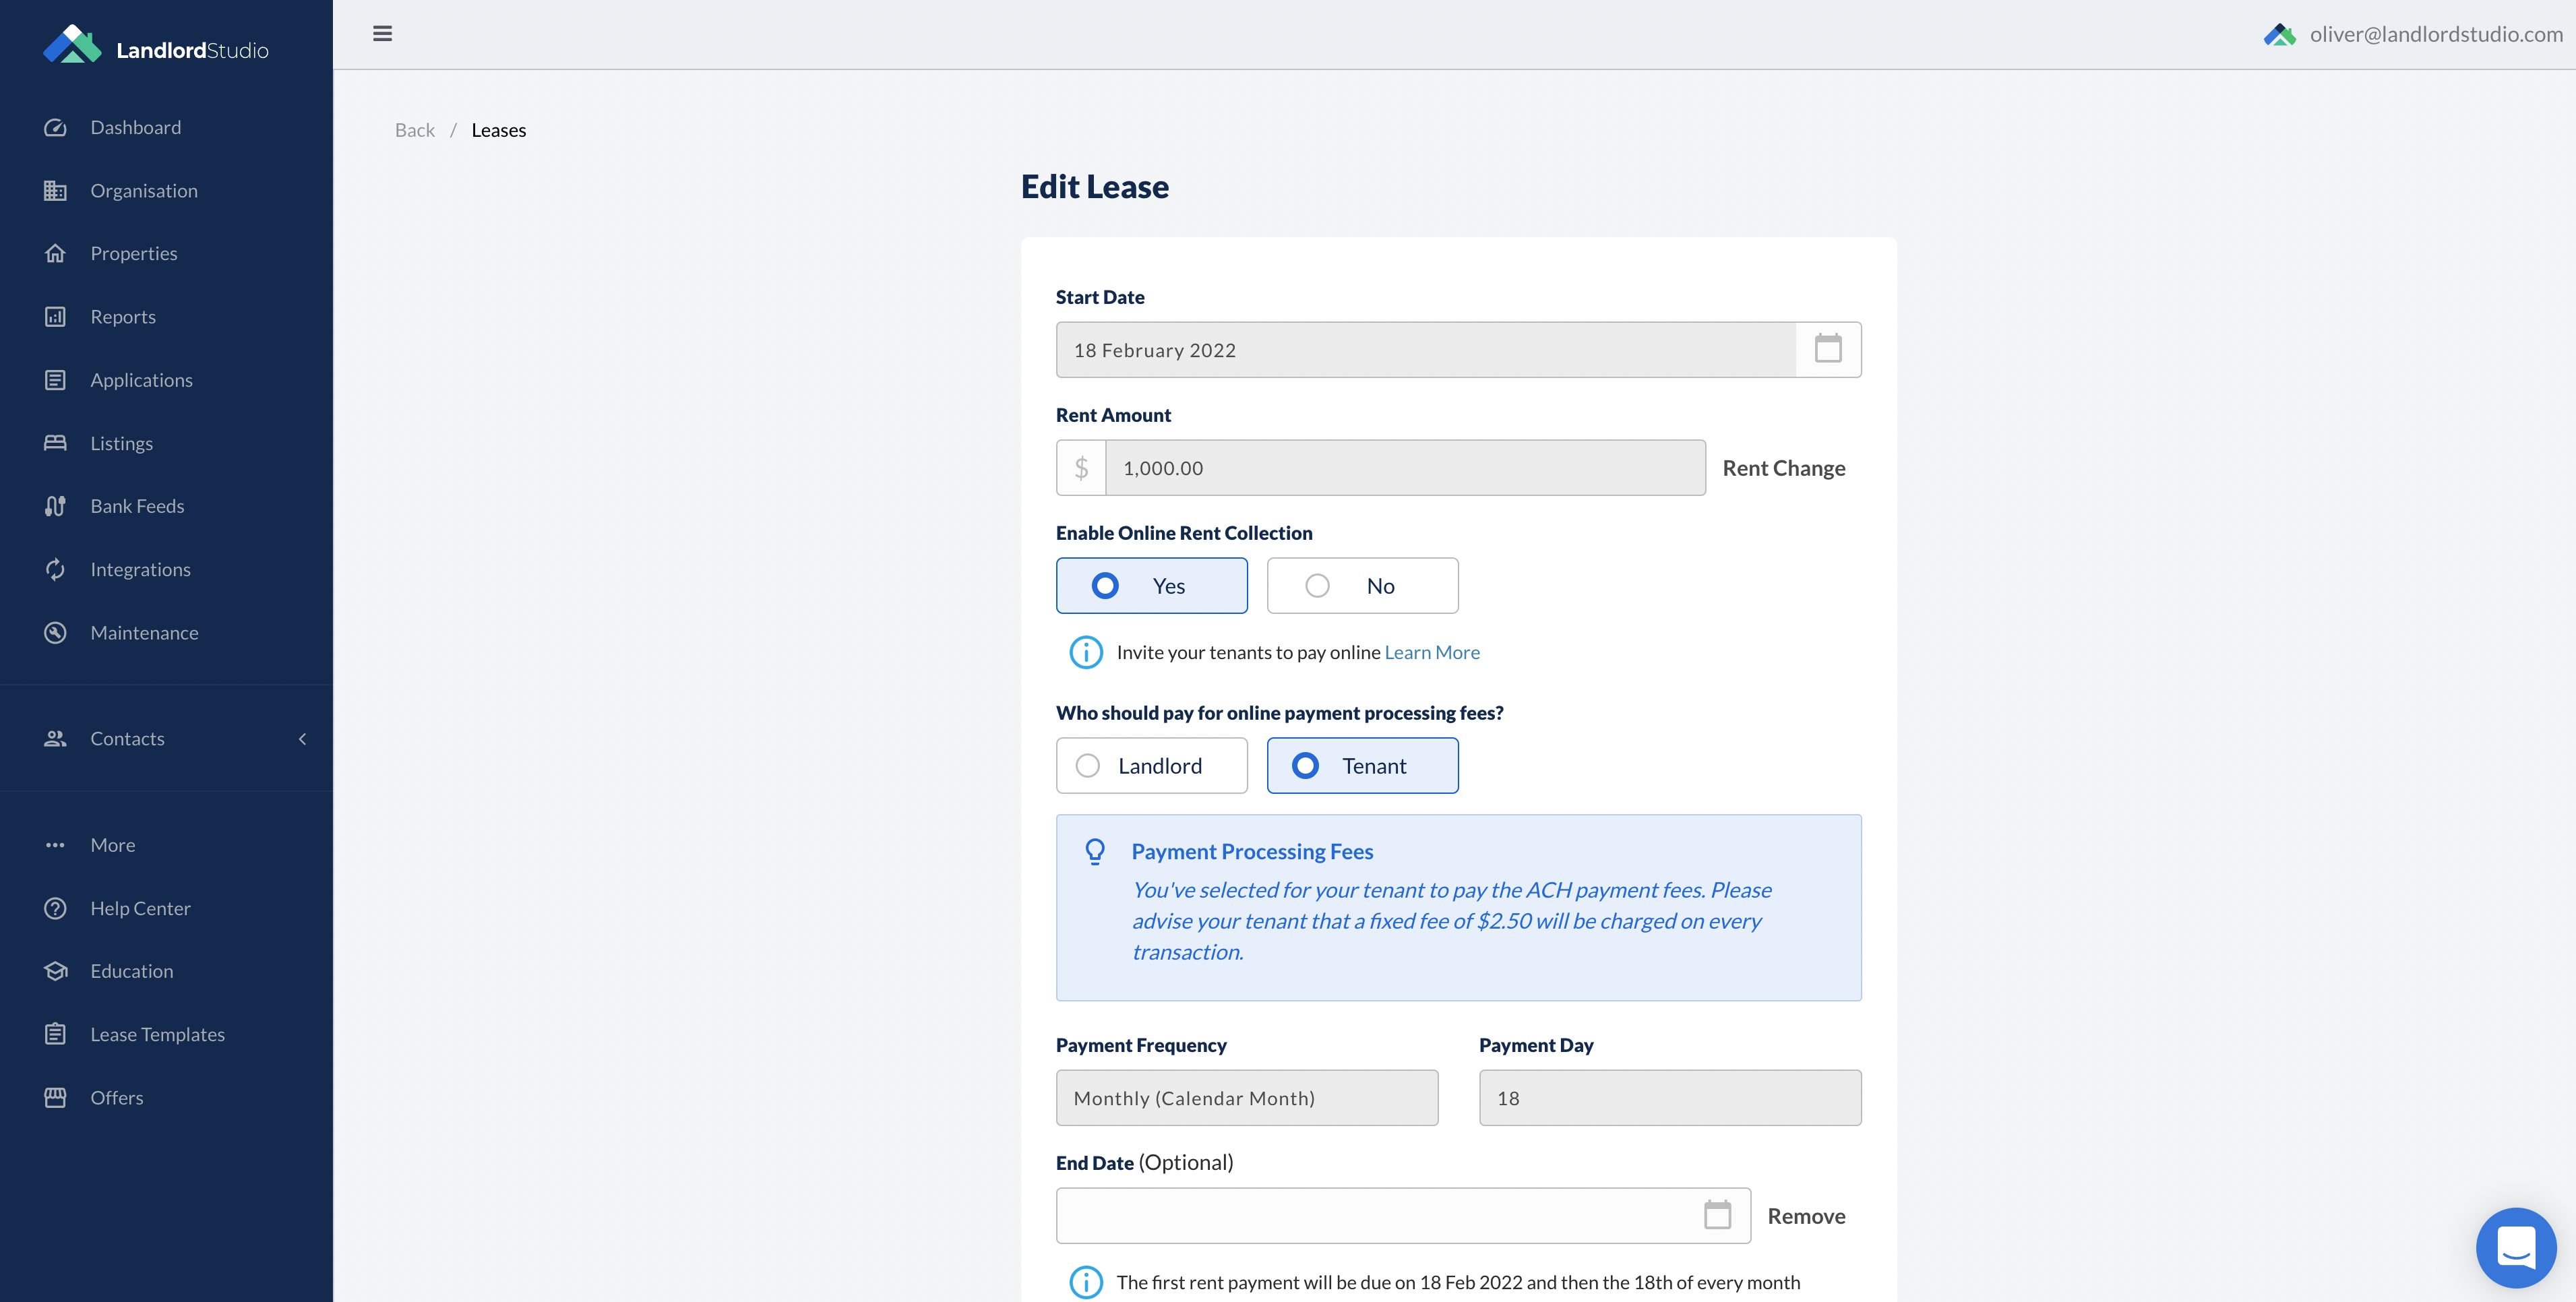Click the lightbulb icon in Payment Processing Fees
The width and height of the screenshot is (2576, 1302).
tap(1095, 852)
